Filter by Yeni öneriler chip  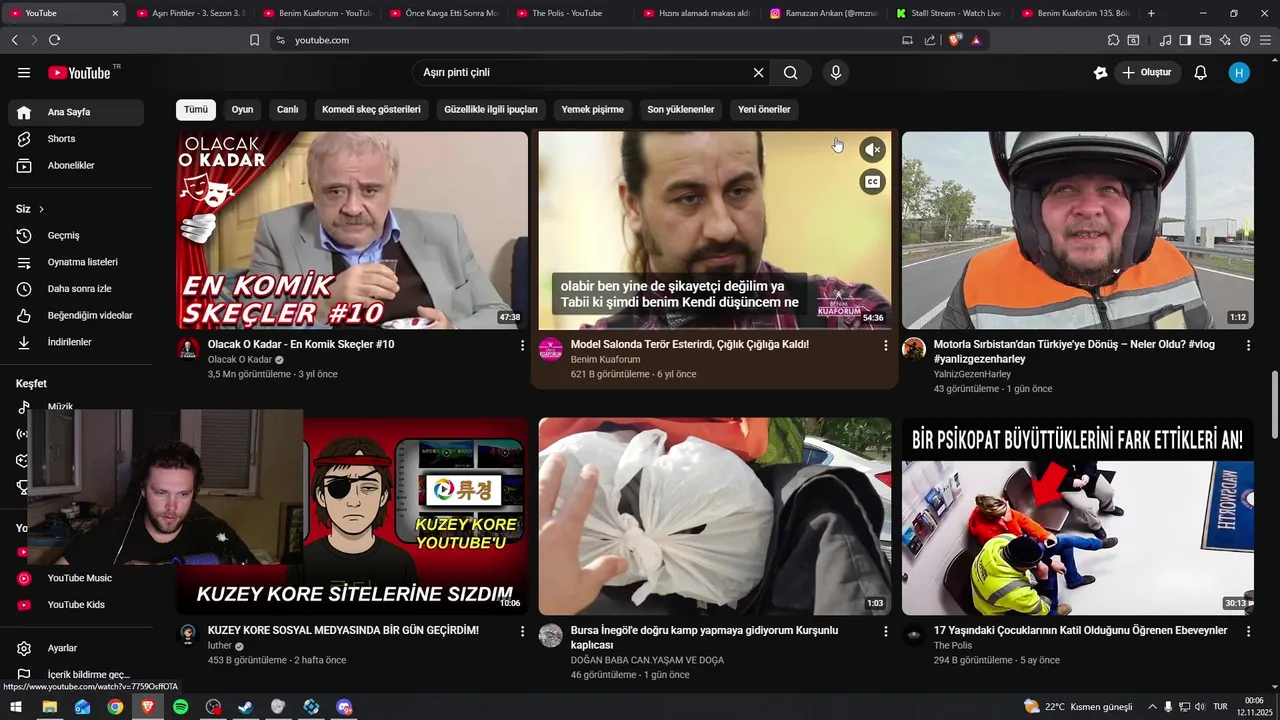coord(764,109)
